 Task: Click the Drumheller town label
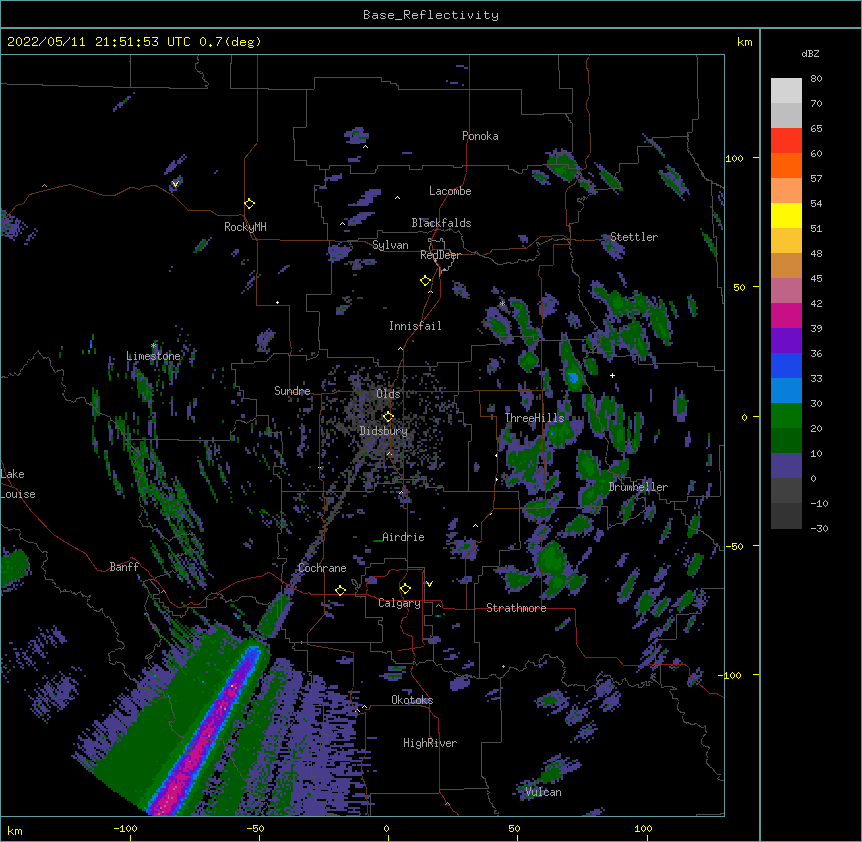click(638, 487)
